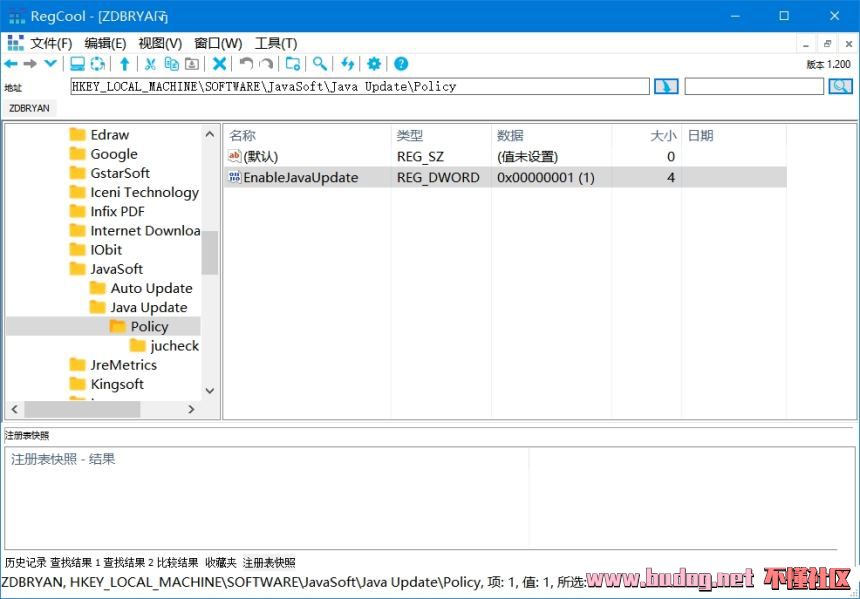The height and width of the screenshot is (599, 860).
Task: Open the 文件(F) menu
Action: (x=51, y=43)
